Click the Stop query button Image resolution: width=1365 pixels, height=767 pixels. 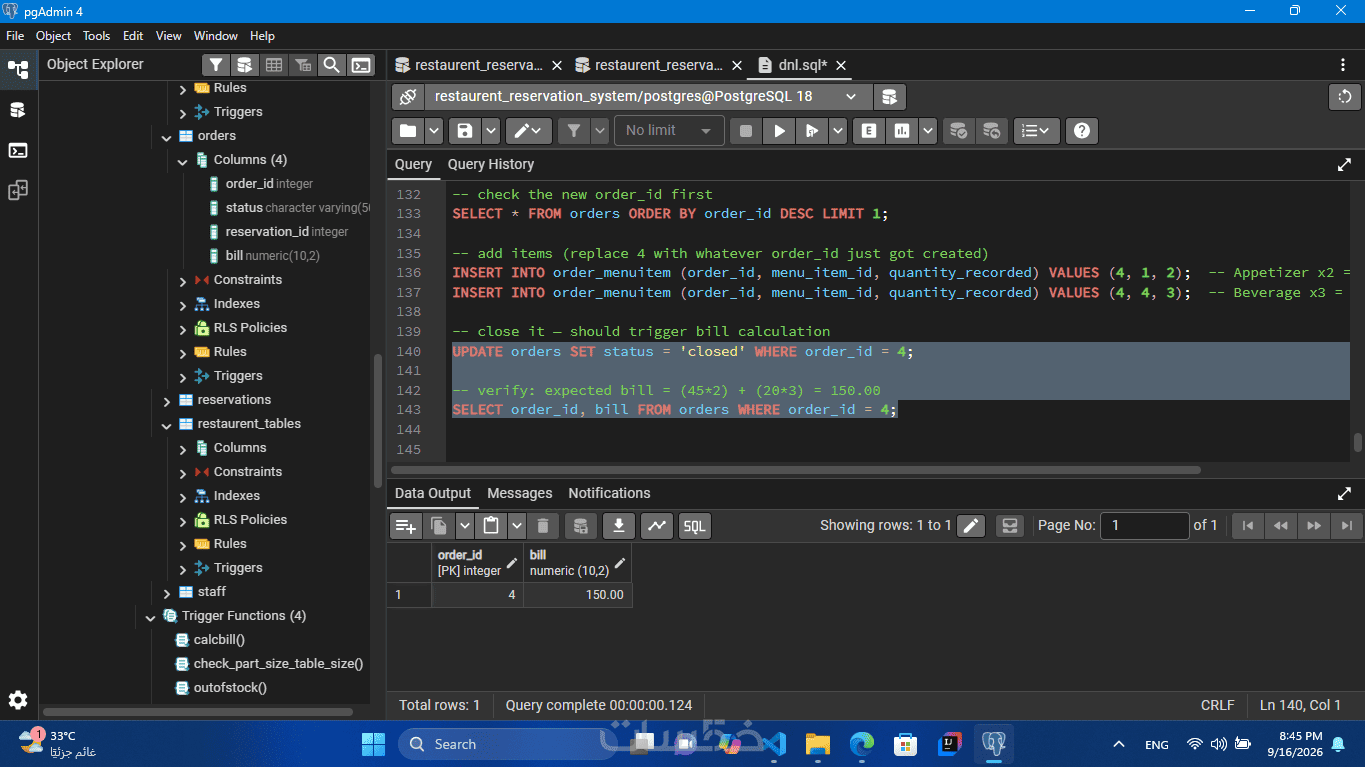click(745, 130)
